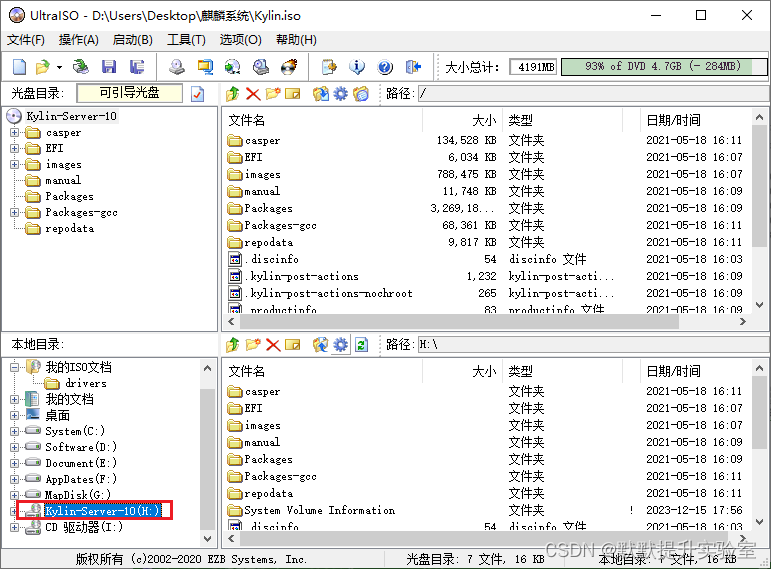Expand the 我的文档 tree node
This screenshot has width=771, height=569.
click(x=14, y=399)
